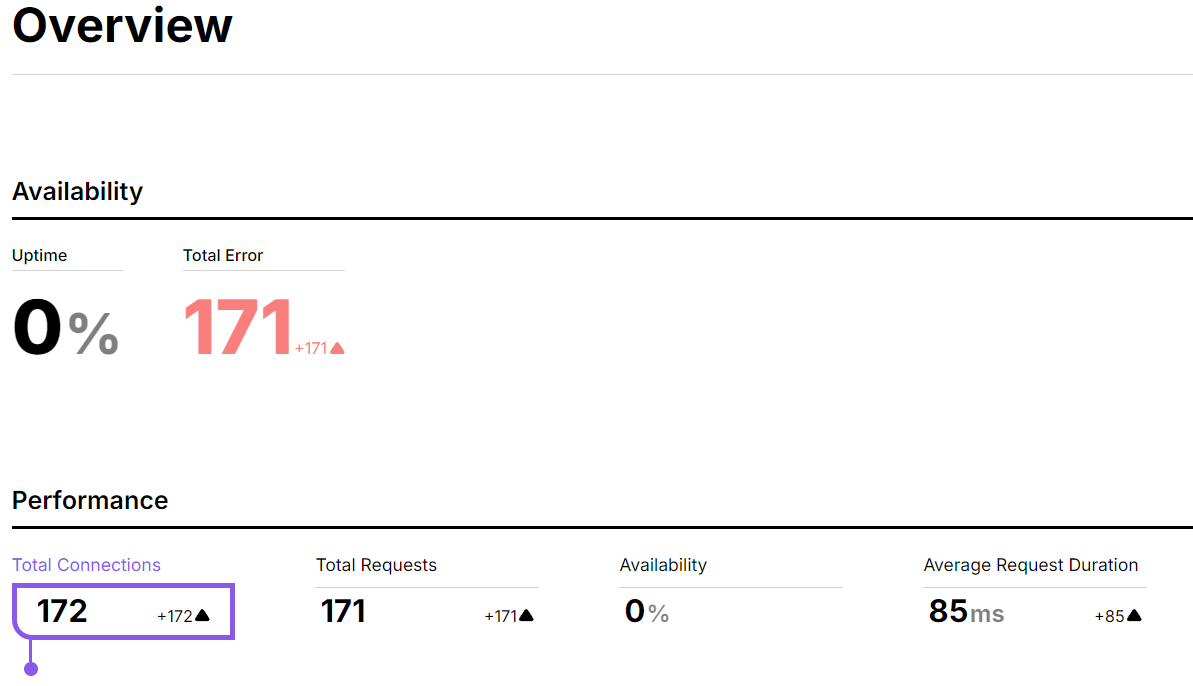Click the Availability section heading
The height and width of the screenshot is (686, 1193).
[x=77, y=191]
